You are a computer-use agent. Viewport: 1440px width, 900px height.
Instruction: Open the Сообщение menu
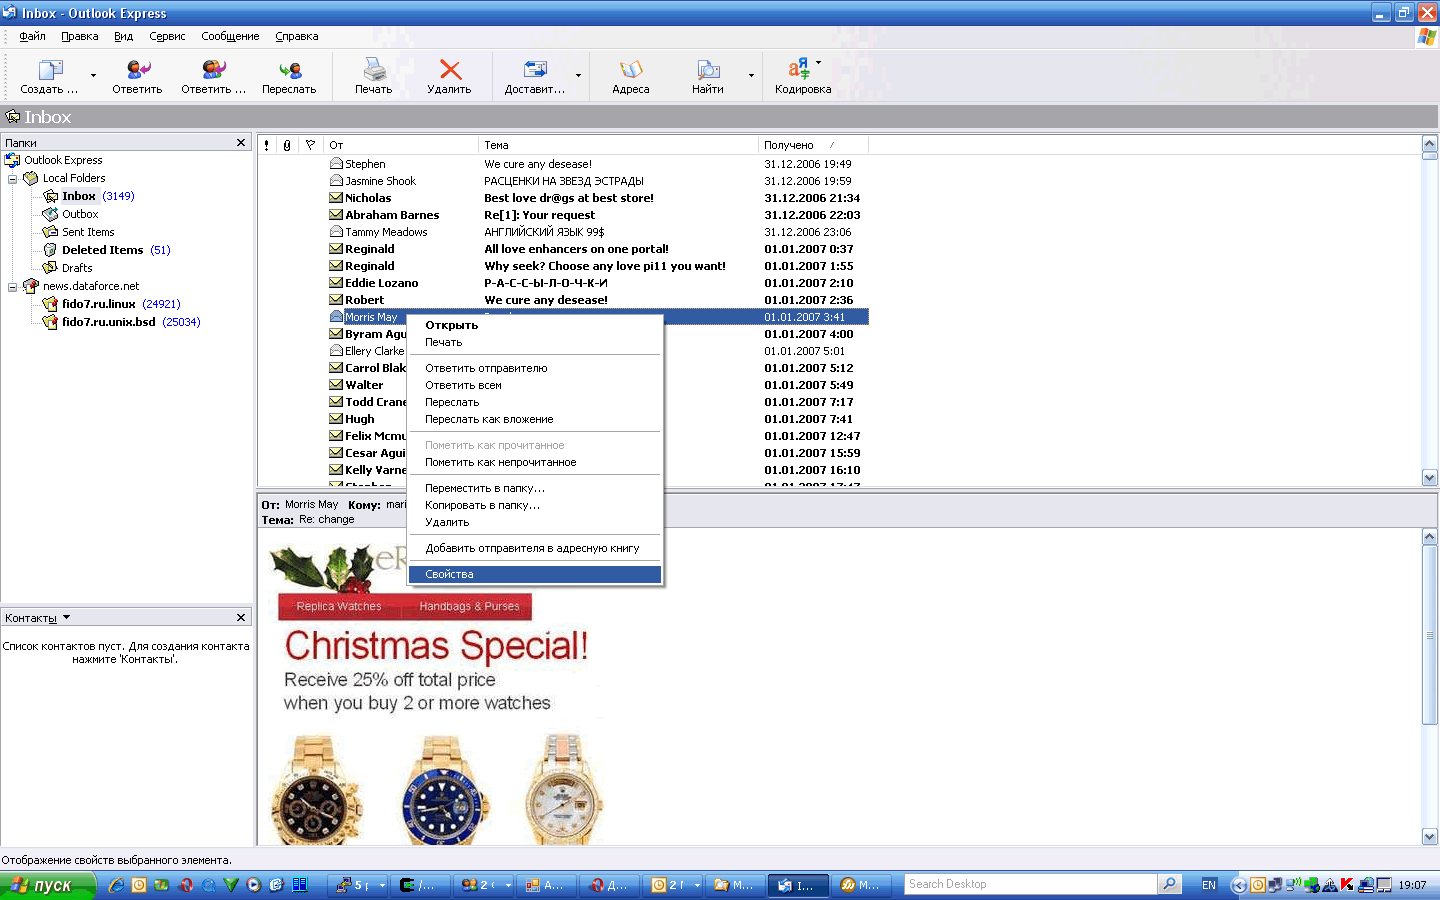pyautogui.click(x=230, y=36)
